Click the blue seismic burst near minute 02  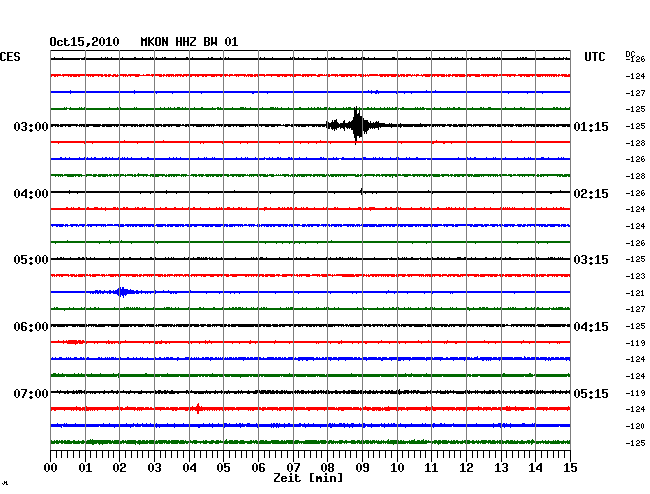(x=121, y=292)
